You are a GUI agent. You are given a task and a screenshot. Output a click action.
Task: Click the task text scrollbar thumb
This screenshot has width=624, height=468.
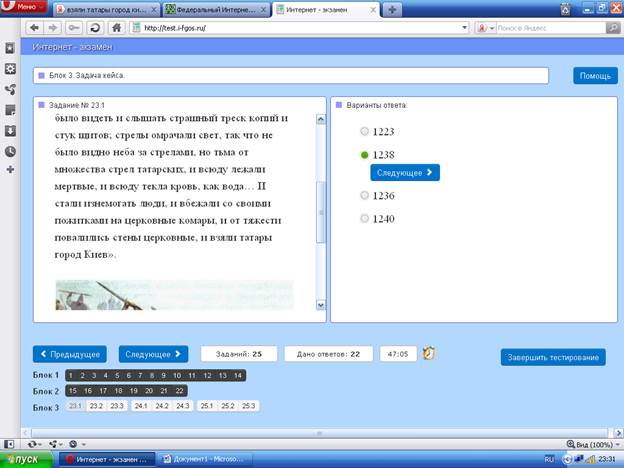click(x=321, y=212)
